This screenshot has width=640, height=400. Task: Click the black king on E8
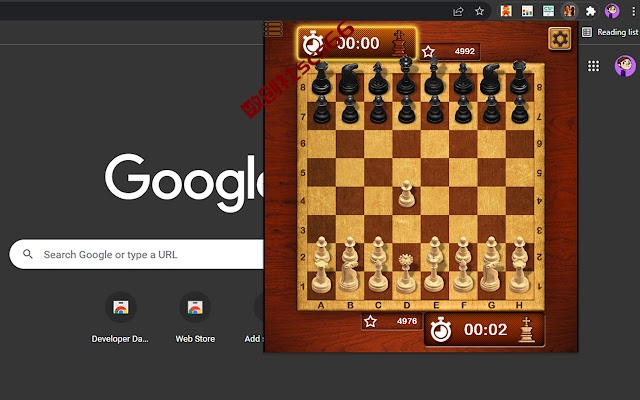(x=434, y=76)
